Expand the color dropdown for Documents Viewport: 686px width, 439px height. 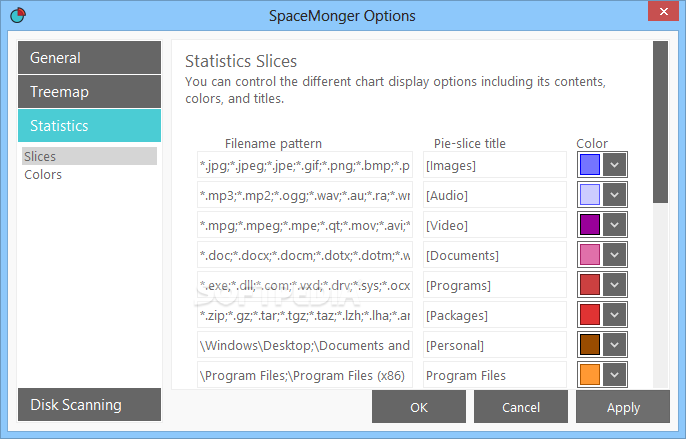(614, 254)
